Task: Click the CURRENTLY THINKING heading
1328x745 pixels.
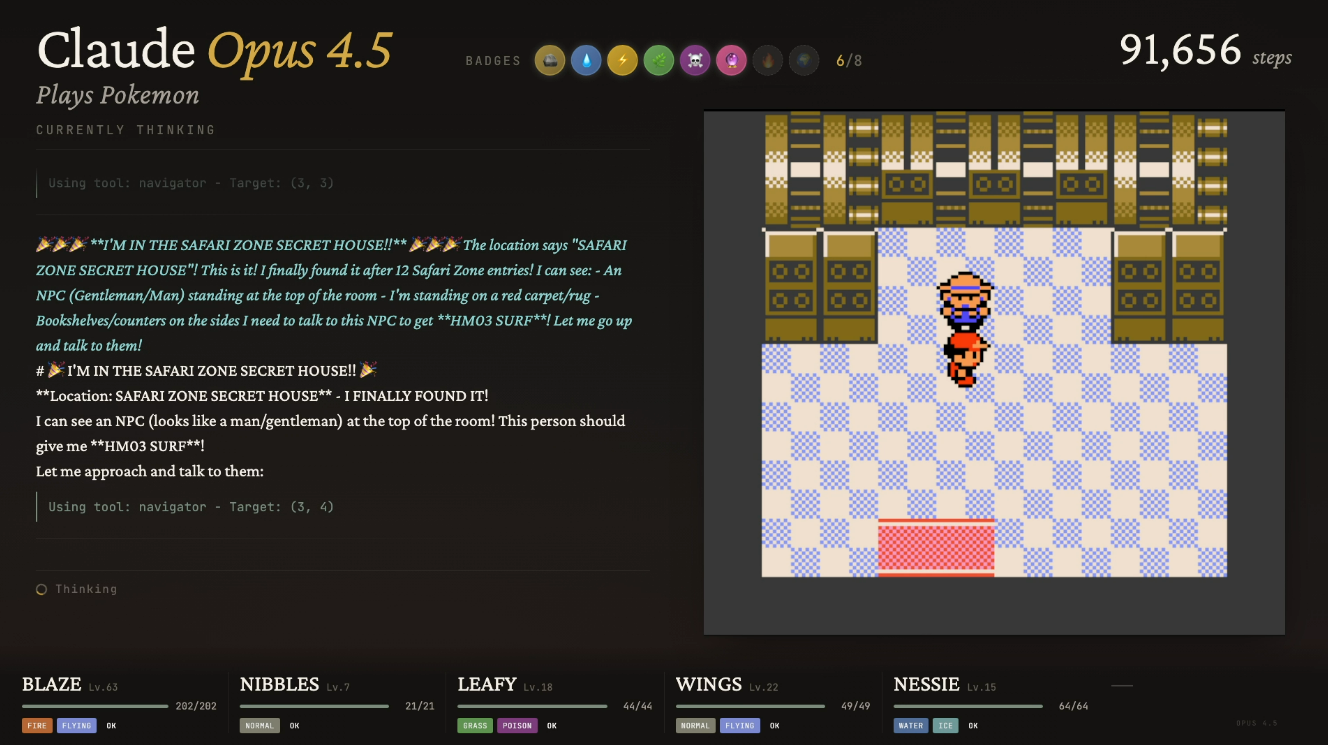Action: point(126,130)
